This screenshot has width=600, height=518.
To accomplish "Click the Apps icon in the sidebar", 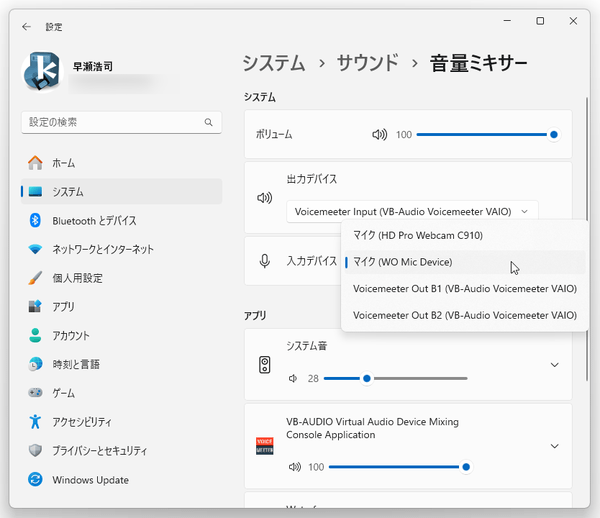I will [35, 307].
